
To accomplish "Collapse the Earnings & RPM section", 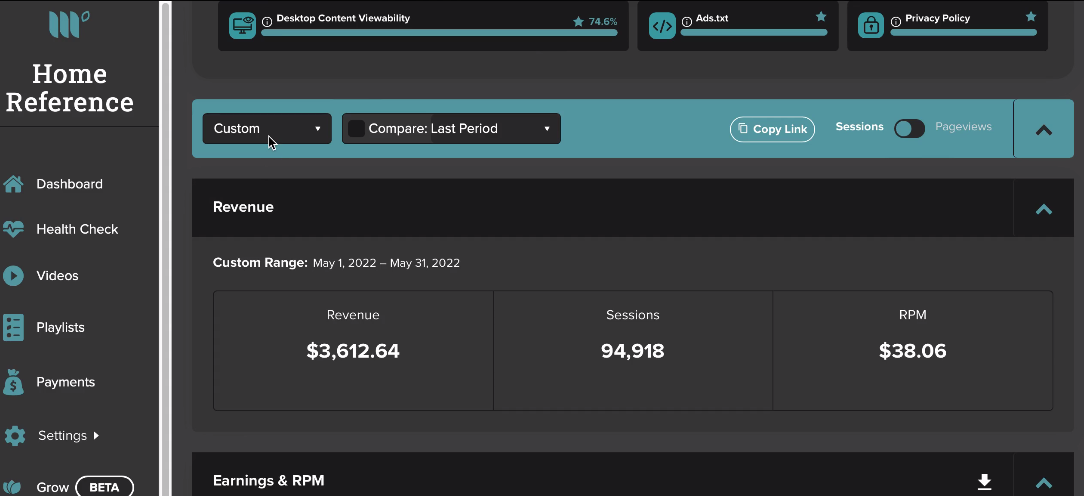I will [1043, 483].
